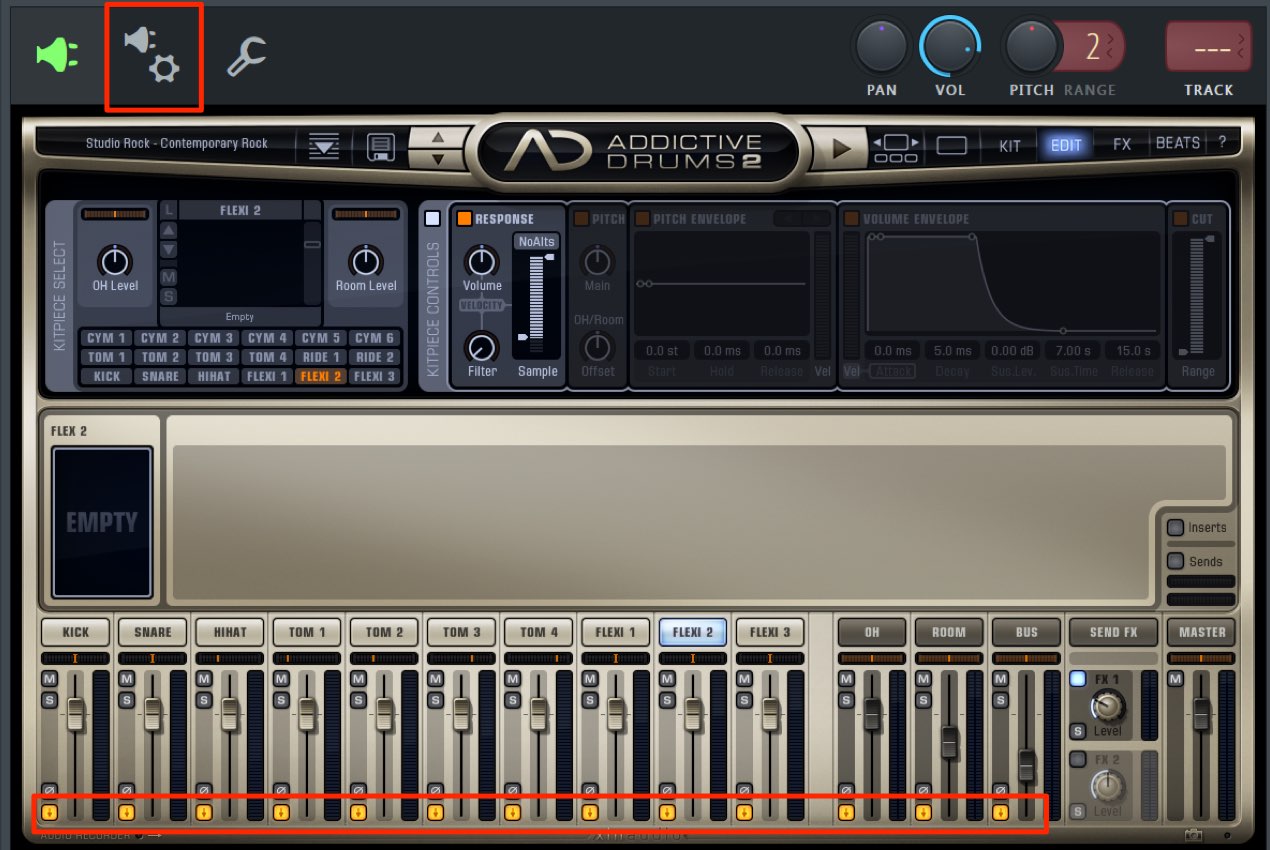Enable the Volume Envelope section
The image size is (1270, 850).
click(x=851, y=219)
